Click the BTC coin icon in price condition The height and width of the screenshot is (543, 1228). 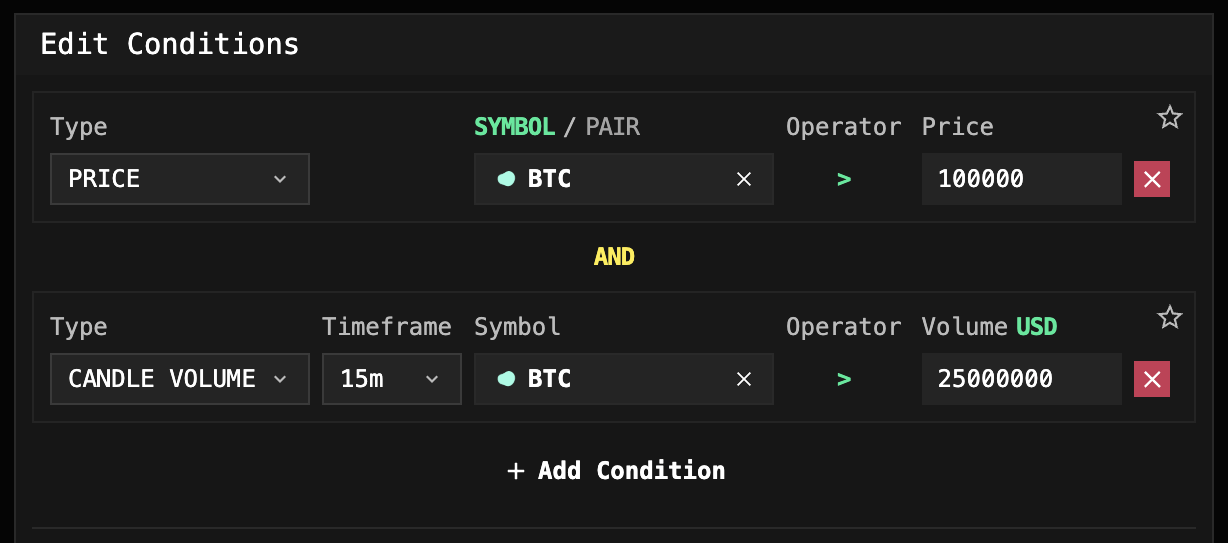[x=507, y=179]
